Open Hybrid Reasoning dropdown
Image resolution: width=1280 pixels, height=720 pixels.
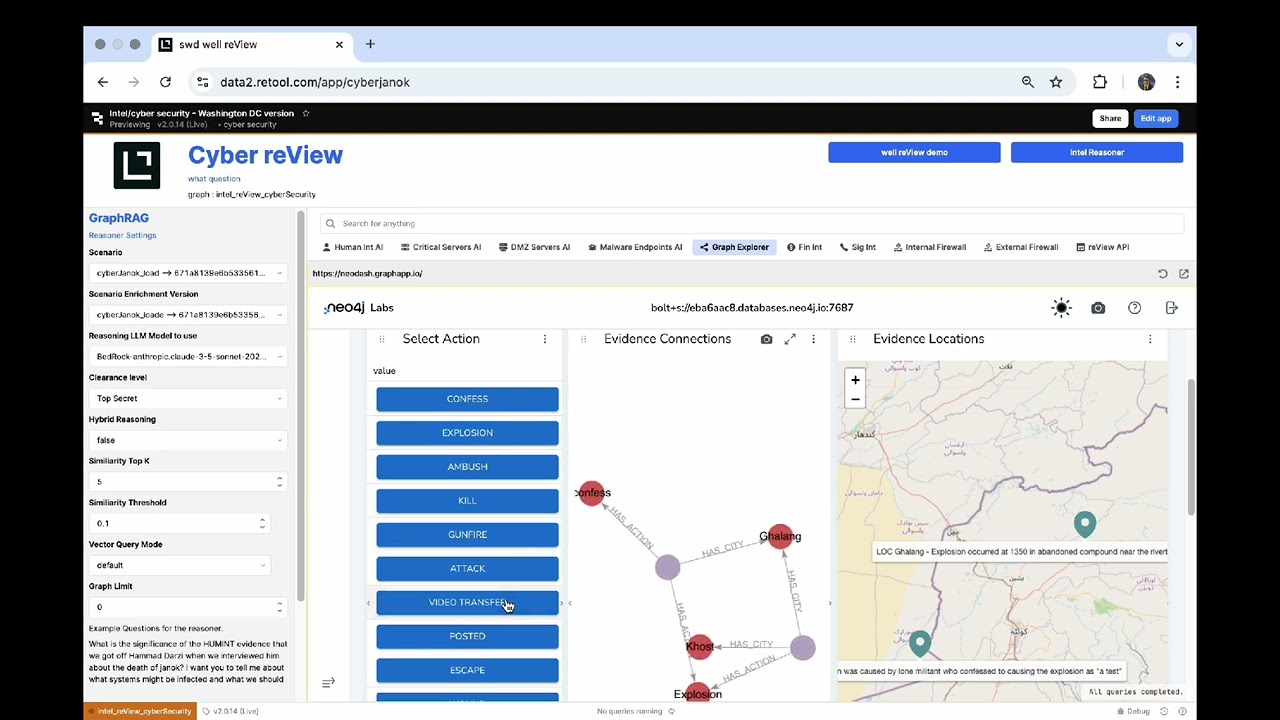tap(188, 440)
